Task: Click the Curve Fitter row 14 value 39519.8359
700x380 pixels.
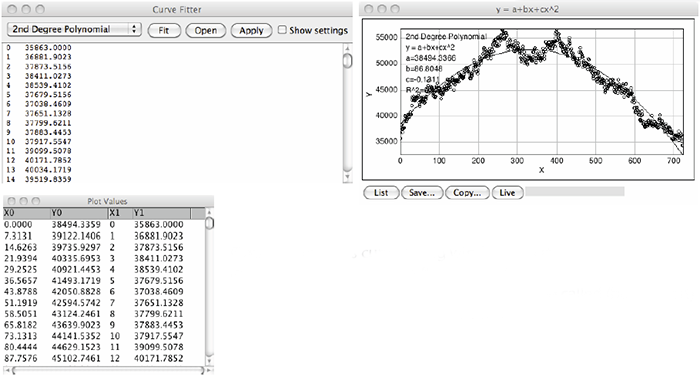Action: (48, 179)
